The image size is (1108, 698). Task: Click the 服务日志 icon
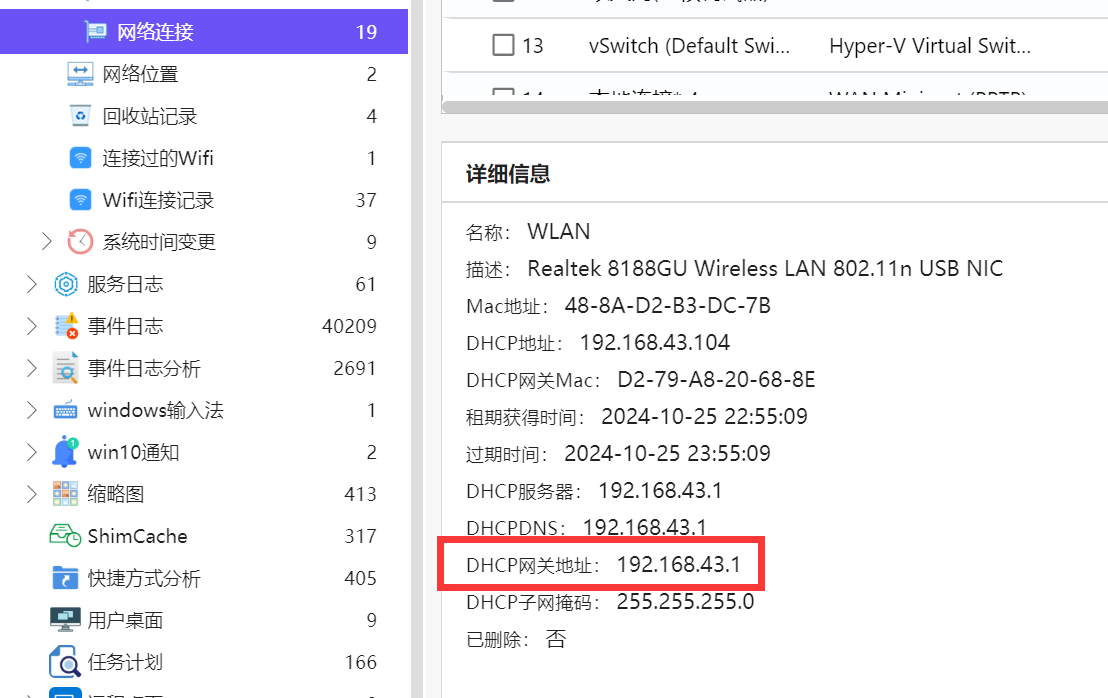tap(66, 284)
